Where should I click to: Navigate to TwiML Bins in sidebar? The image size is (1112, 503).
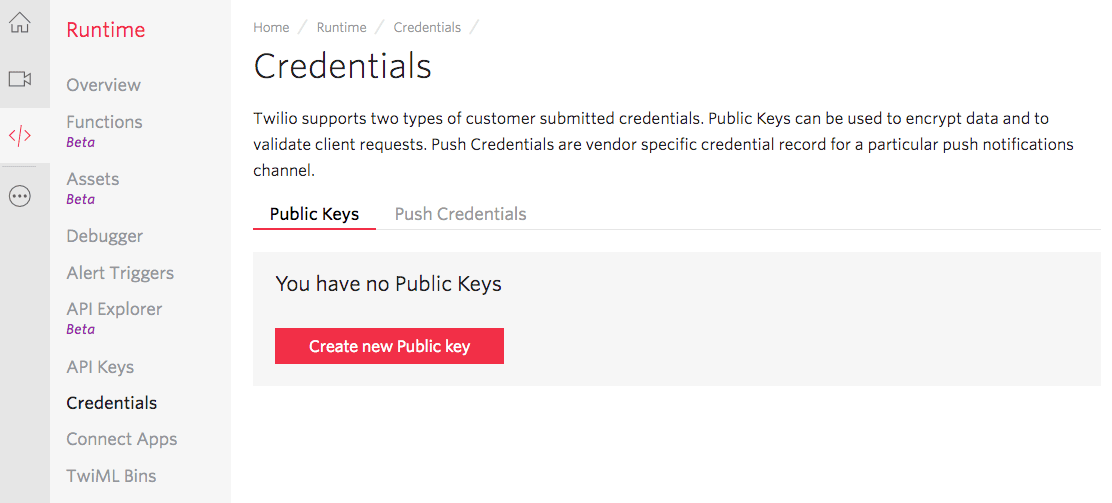[111, 475]
